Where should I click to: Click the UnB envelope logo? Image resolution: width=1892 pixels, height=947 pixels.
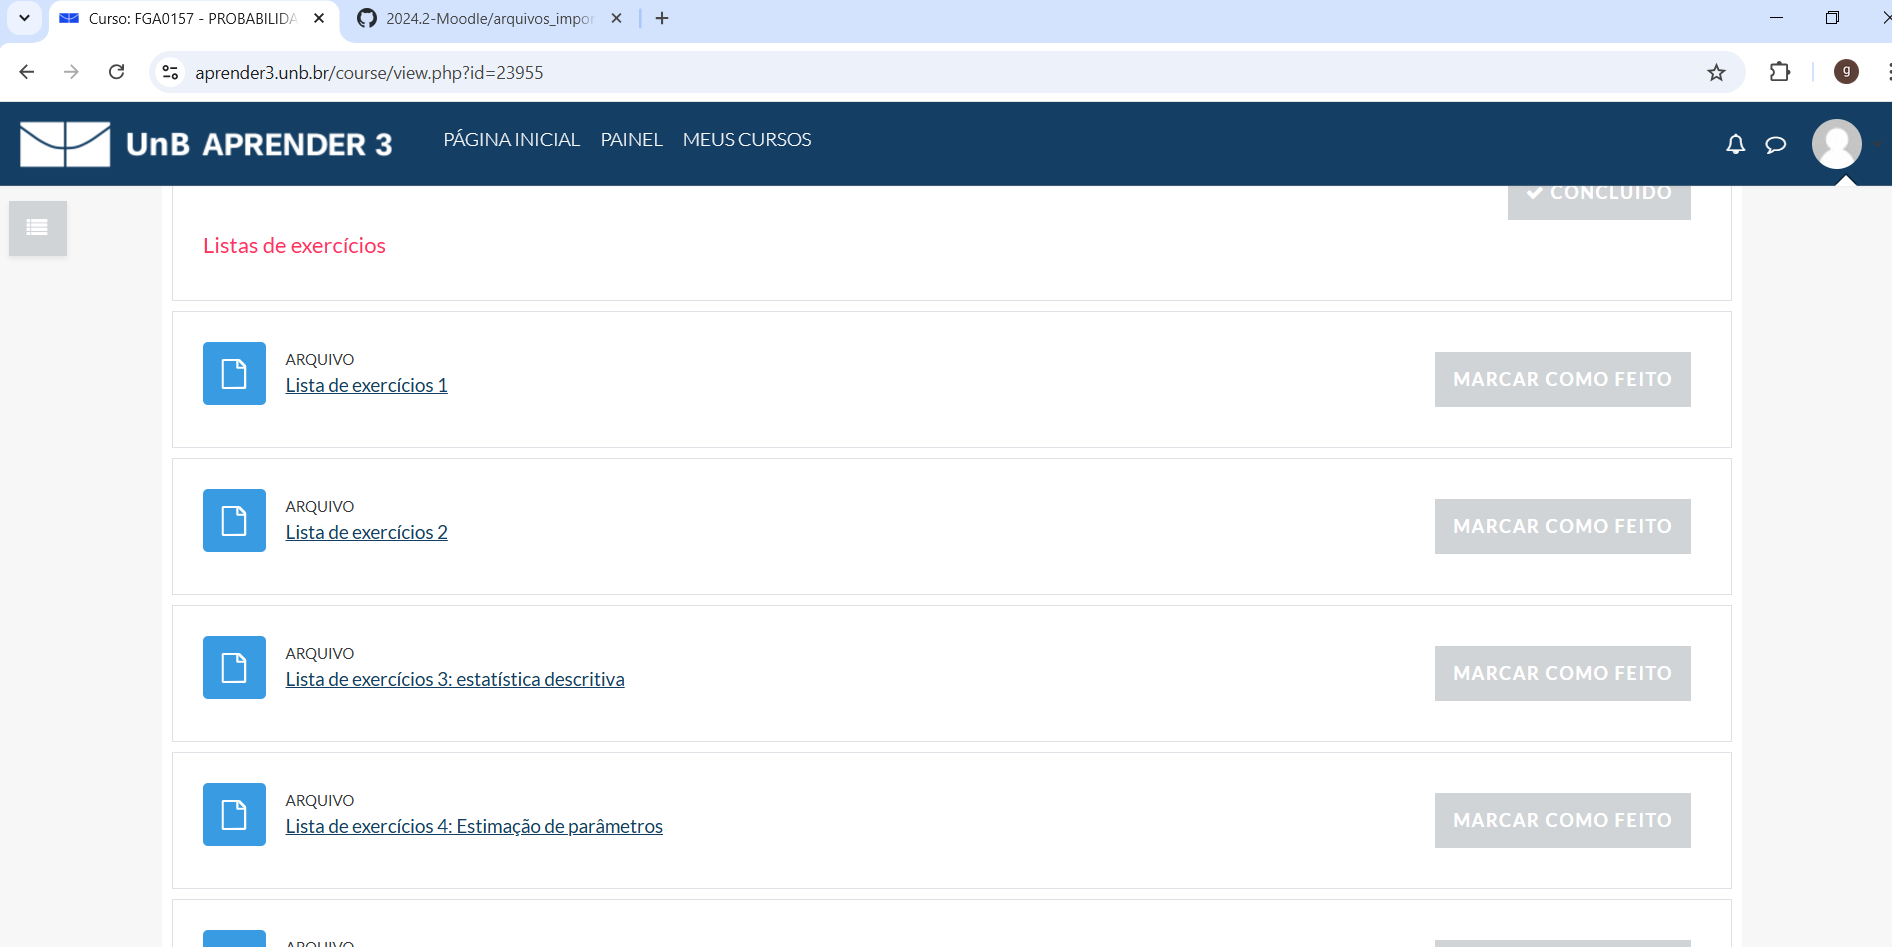[x=65, y=144]
